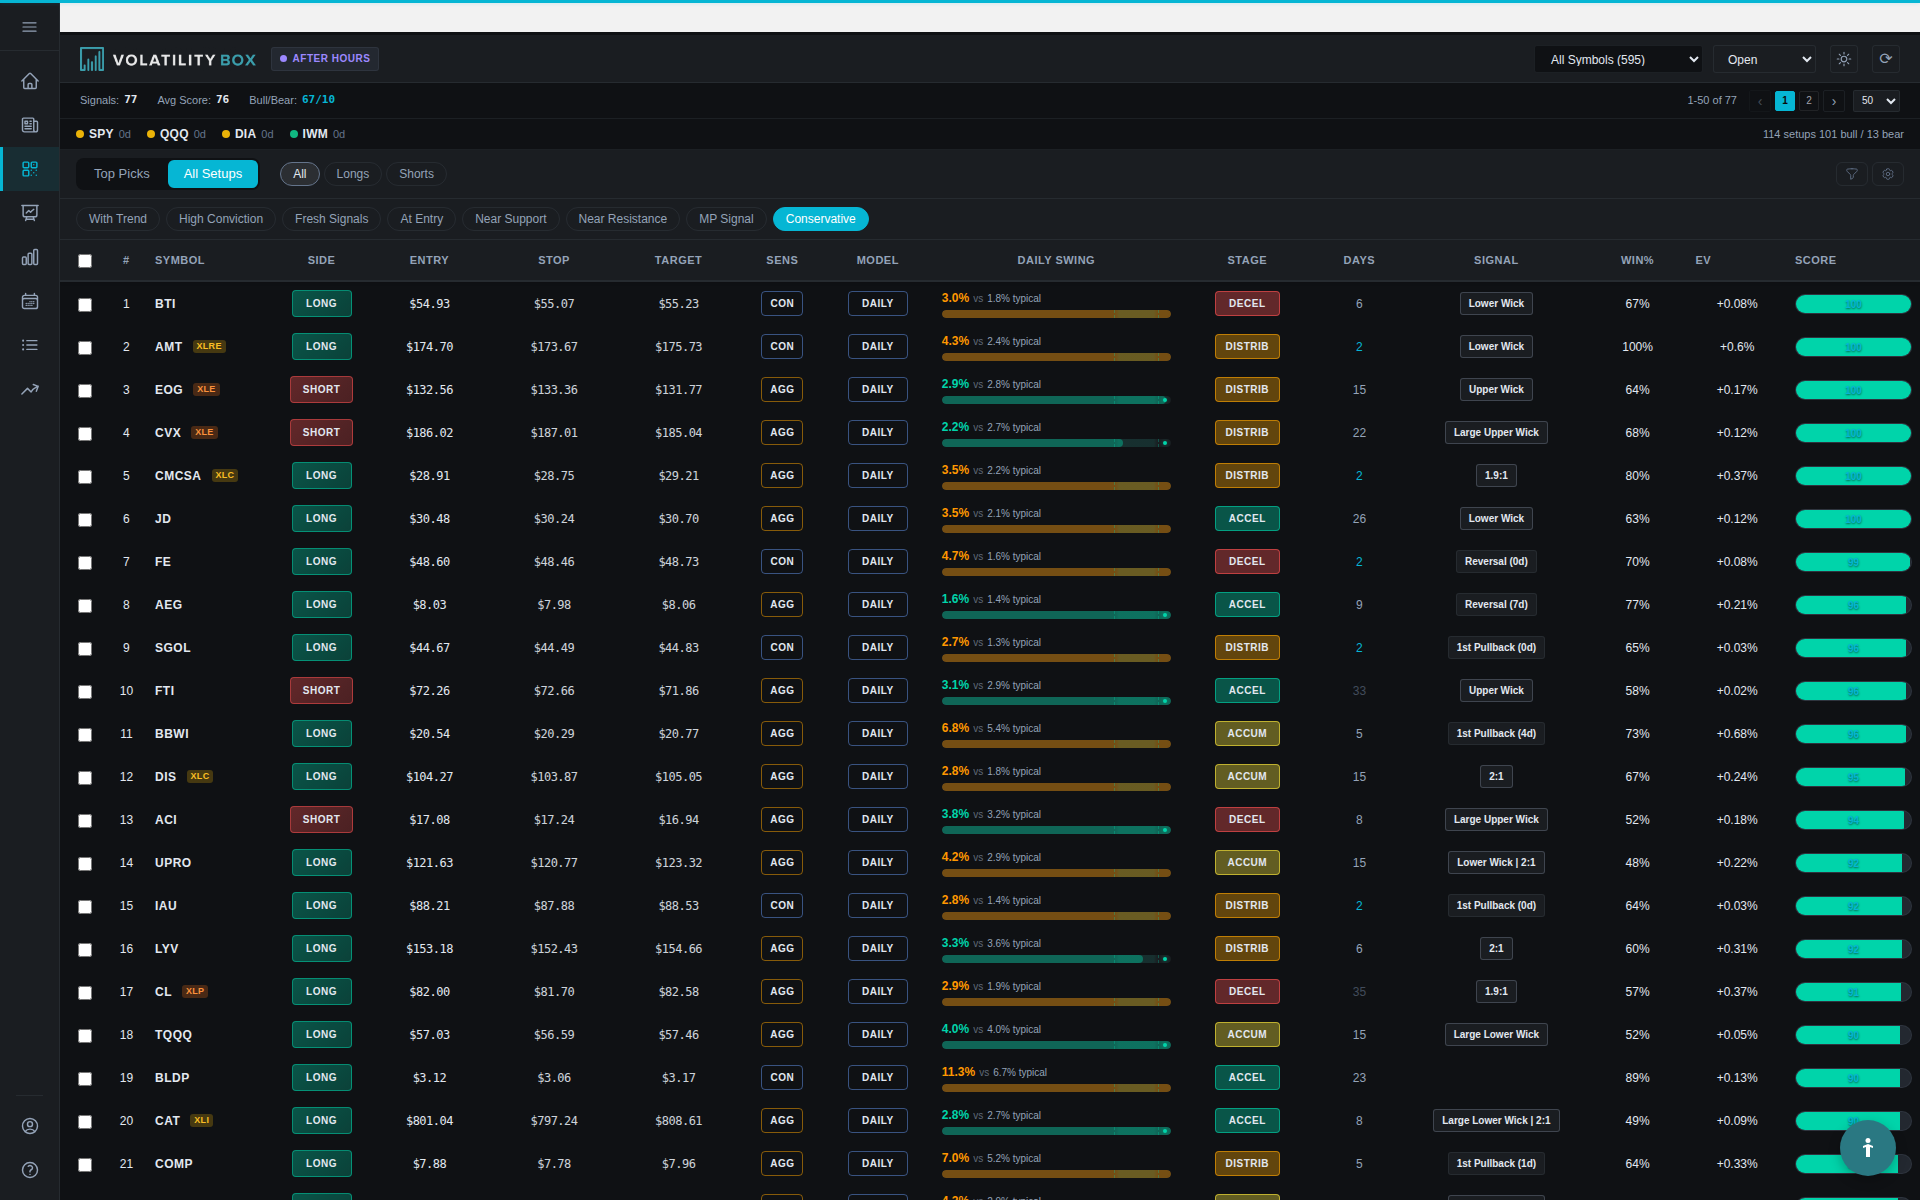This screenshot has width=1920, height=1200.
Task: Open the list sidebar icon
Action: click(30, 345)
